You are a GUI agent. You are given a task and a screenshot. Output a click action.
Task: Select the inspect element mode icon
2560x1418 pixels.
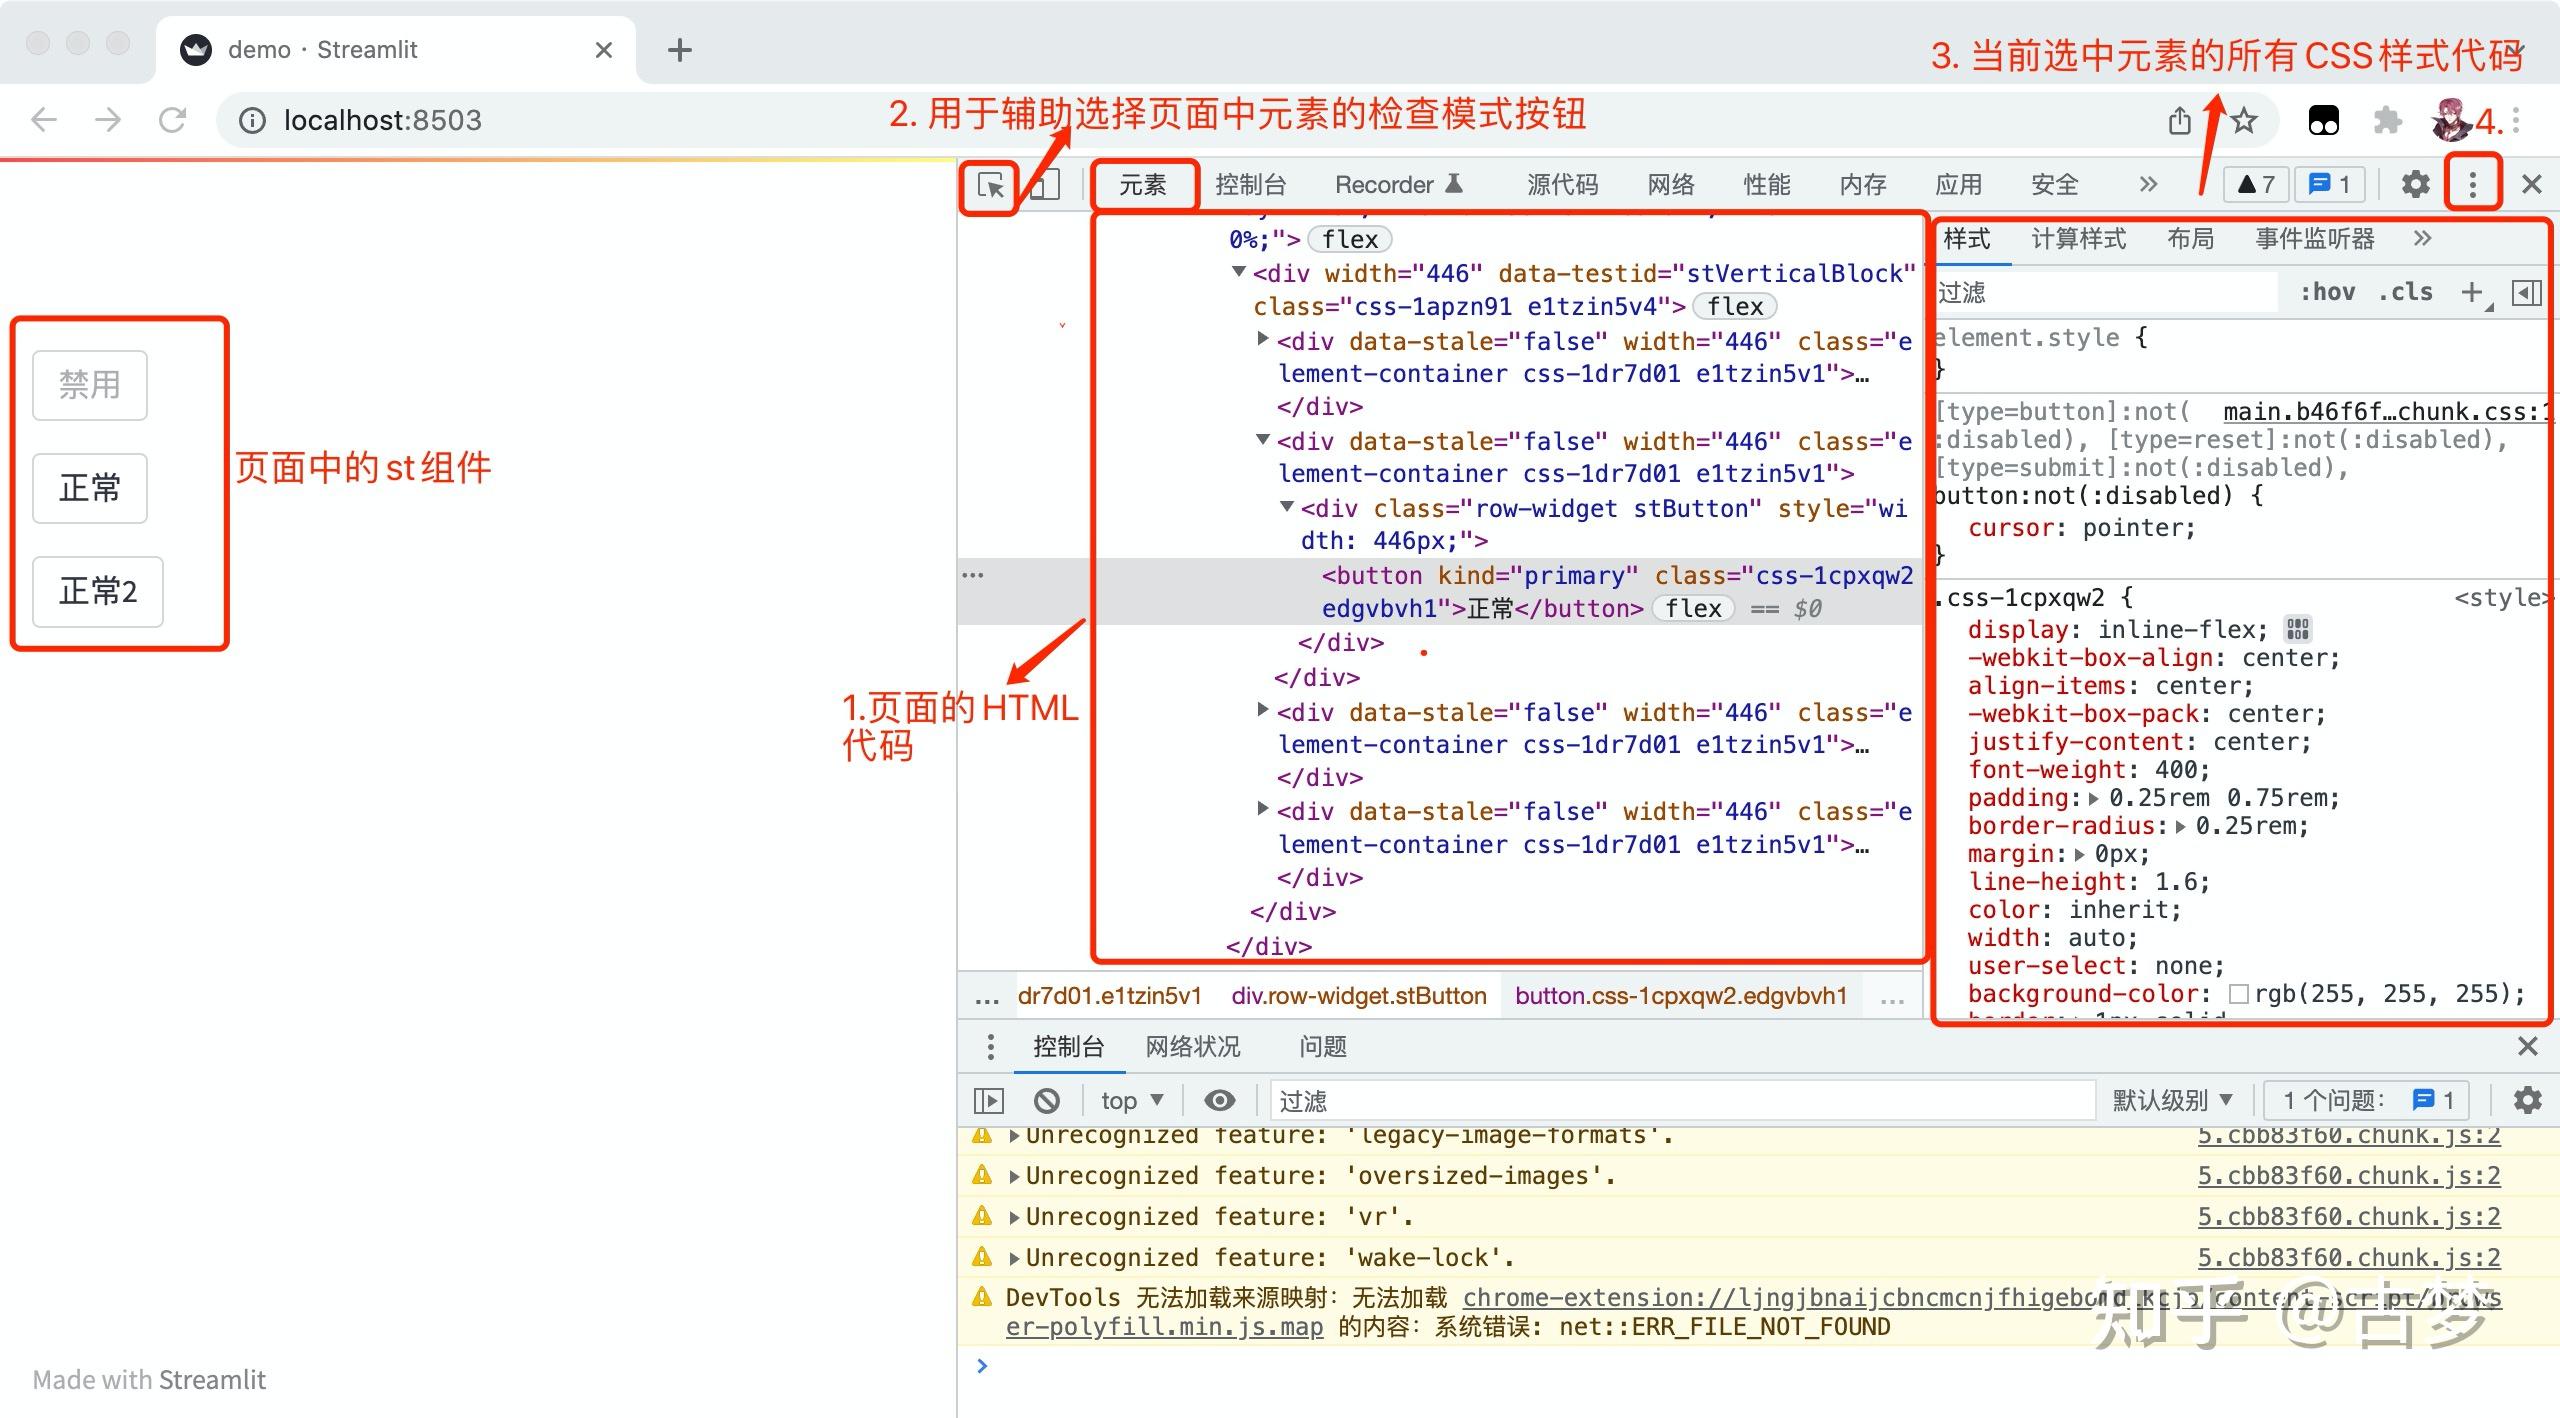[x=991, y=186]
